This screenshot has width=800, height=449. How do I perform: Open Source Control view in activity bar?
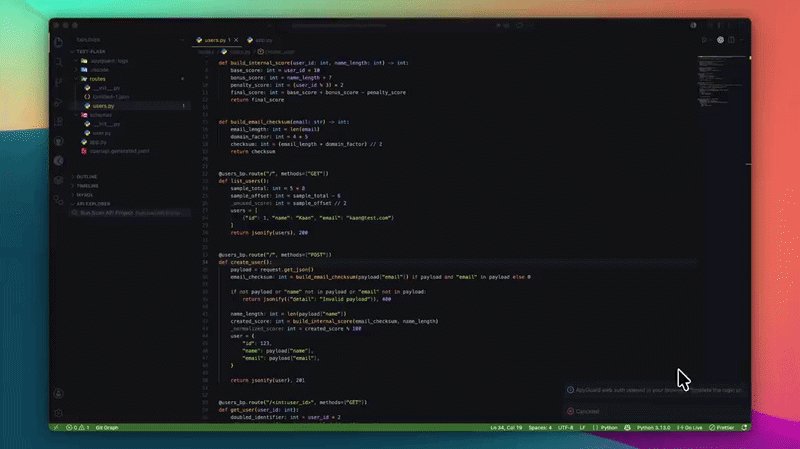59,82
